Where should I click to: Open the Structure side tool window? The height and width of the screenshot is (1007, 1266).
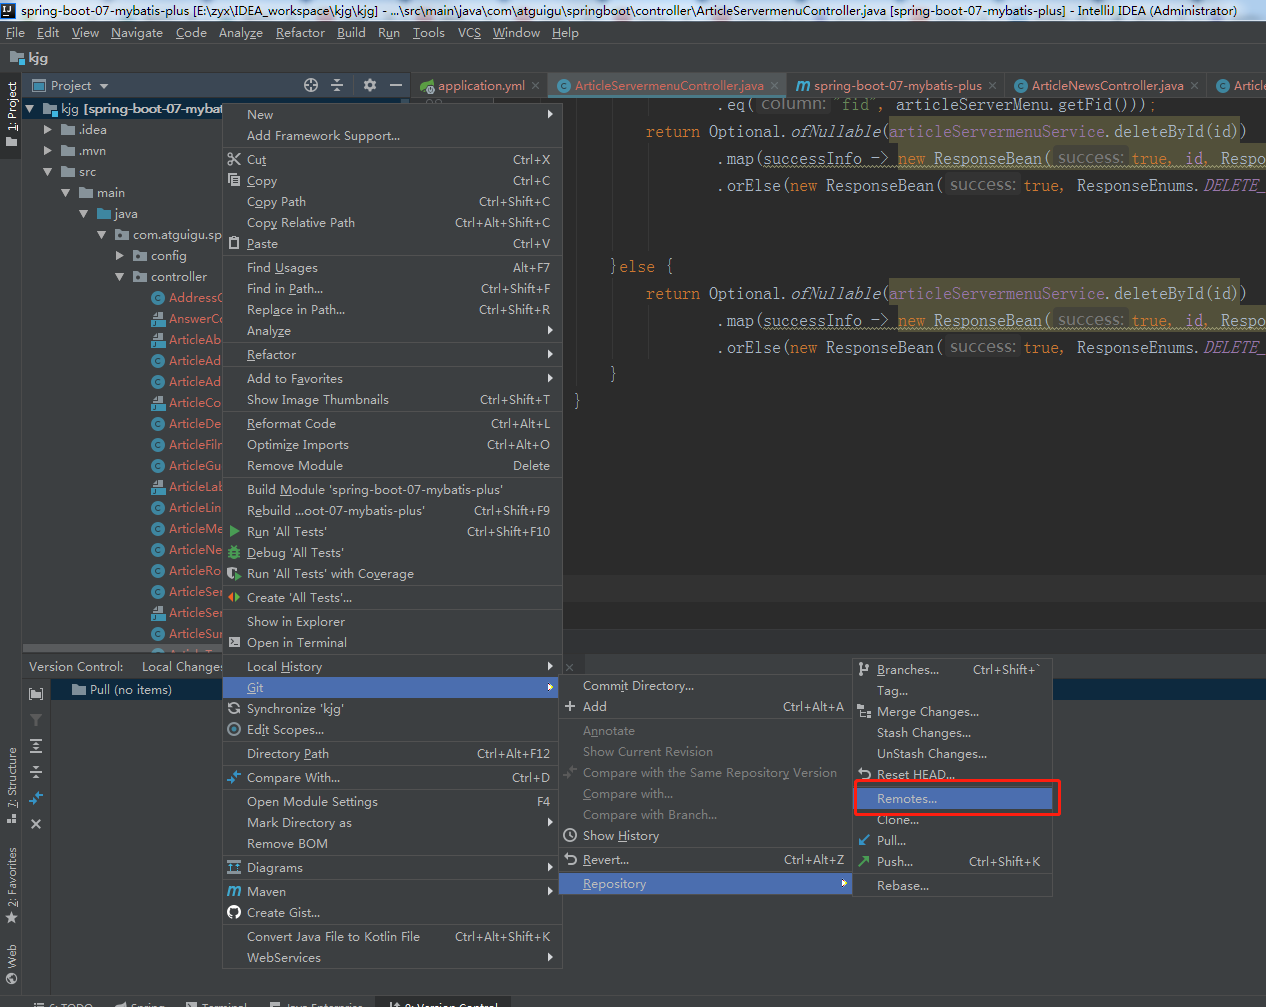[12, 785]
